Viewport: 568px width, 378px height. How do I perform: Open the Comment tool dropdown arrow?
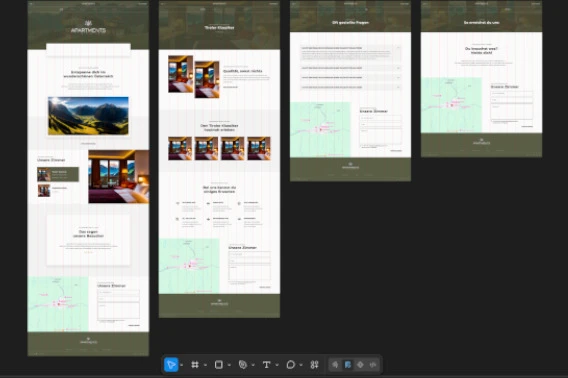[301, 365]
